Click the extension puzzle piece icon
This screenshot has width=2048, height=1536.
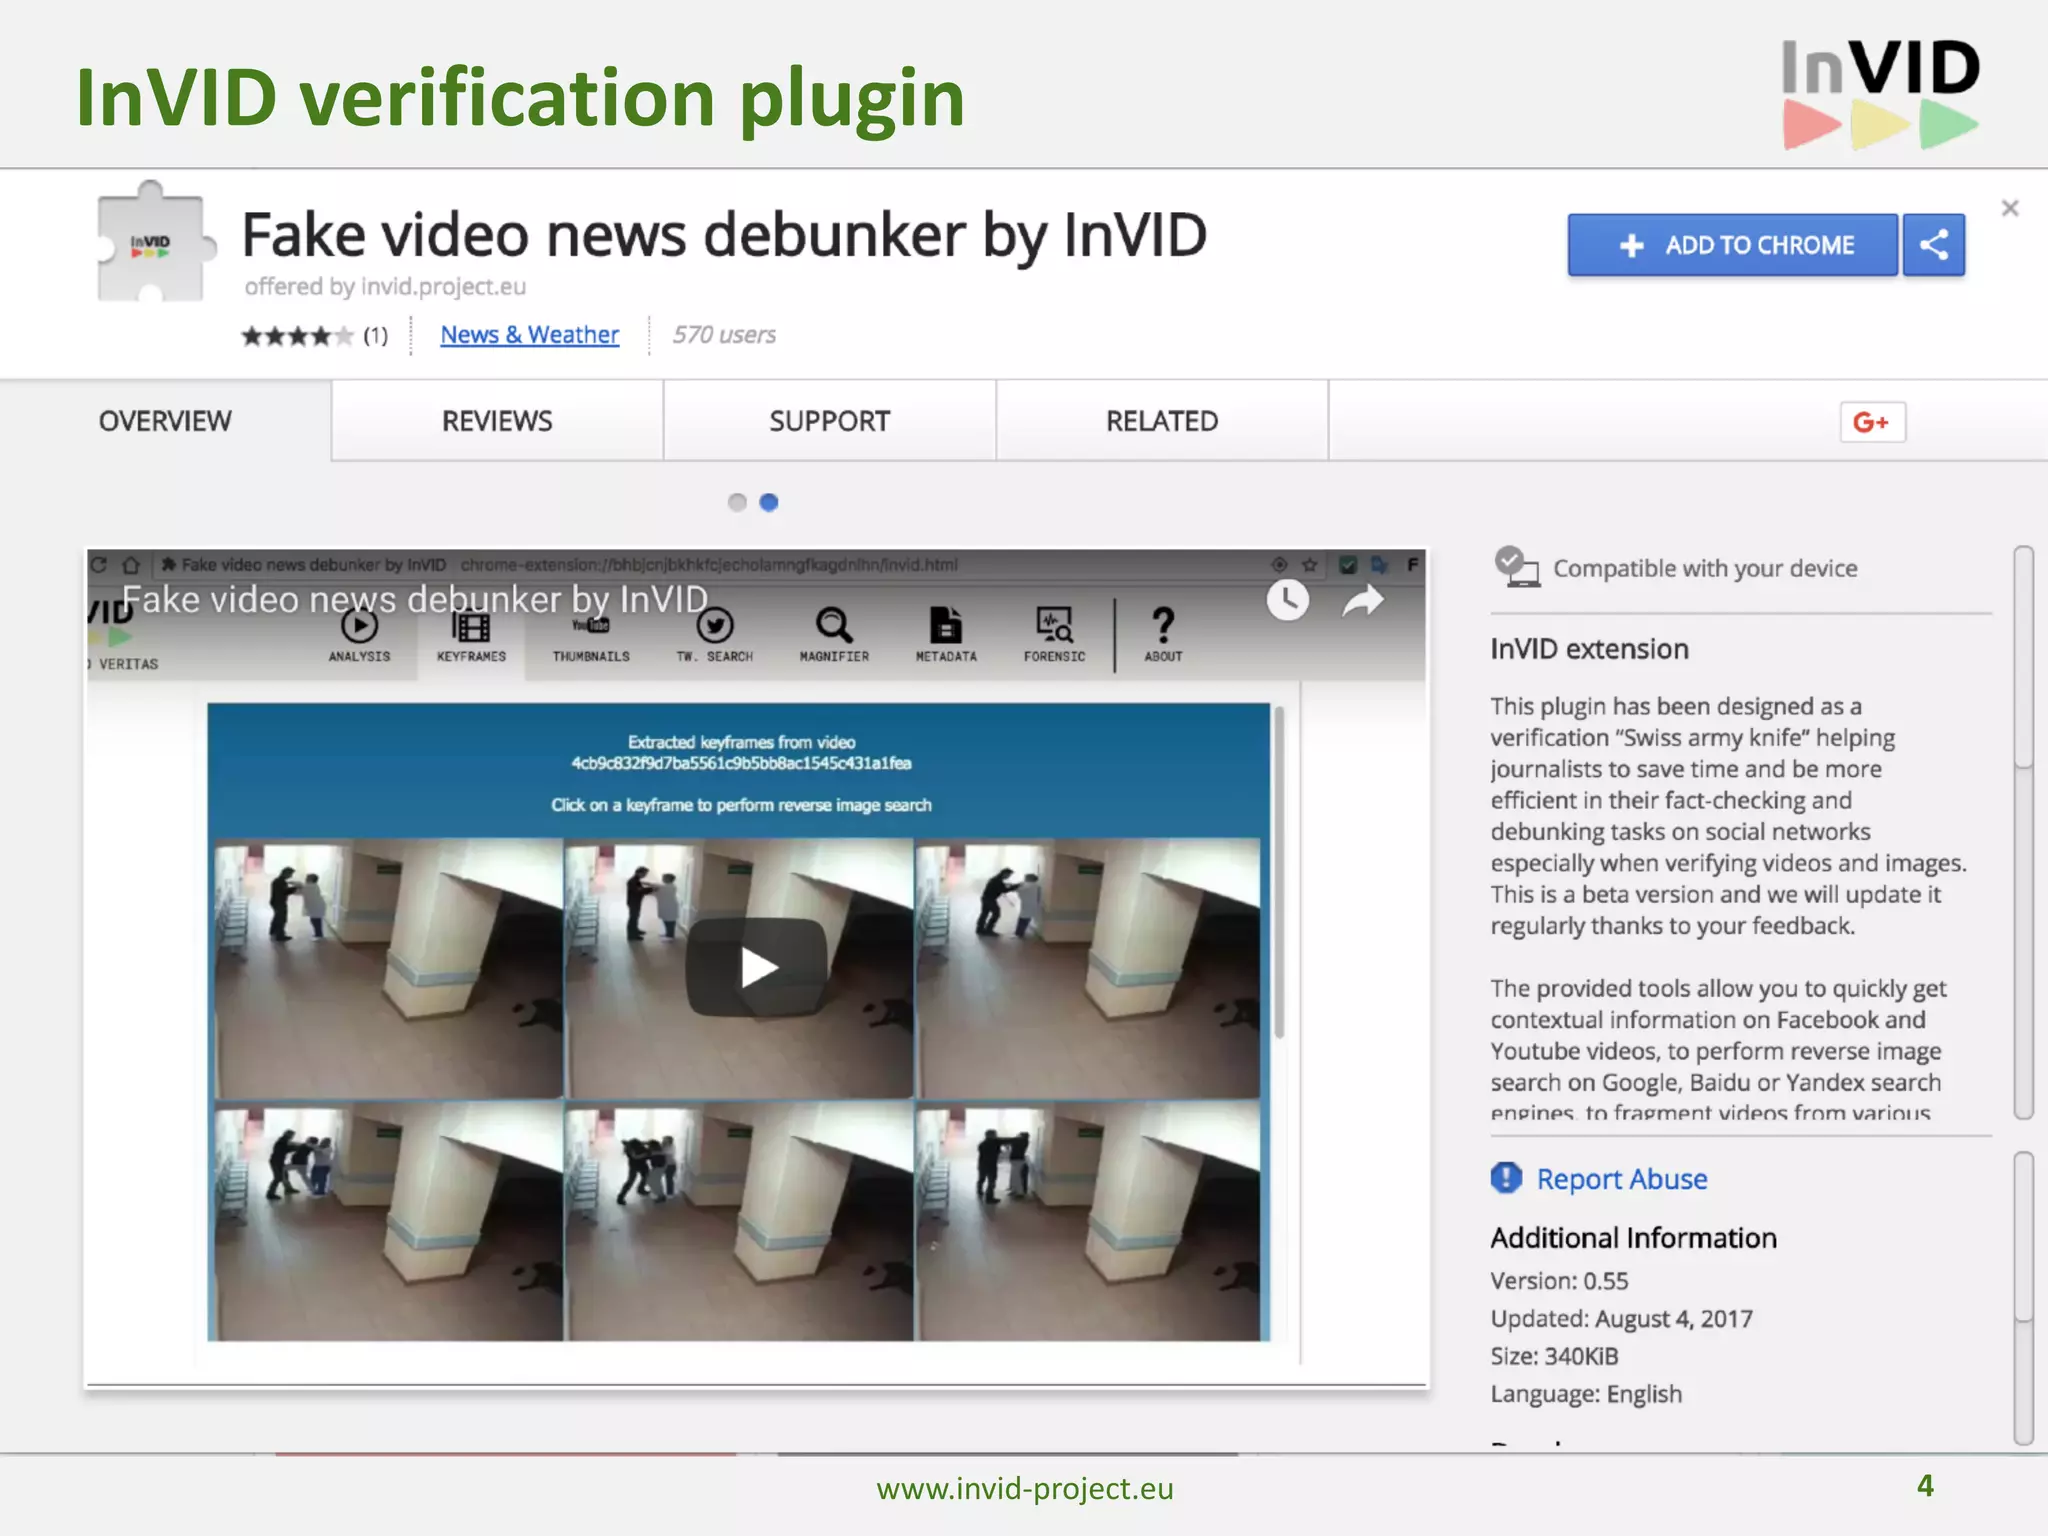(155, 242)
